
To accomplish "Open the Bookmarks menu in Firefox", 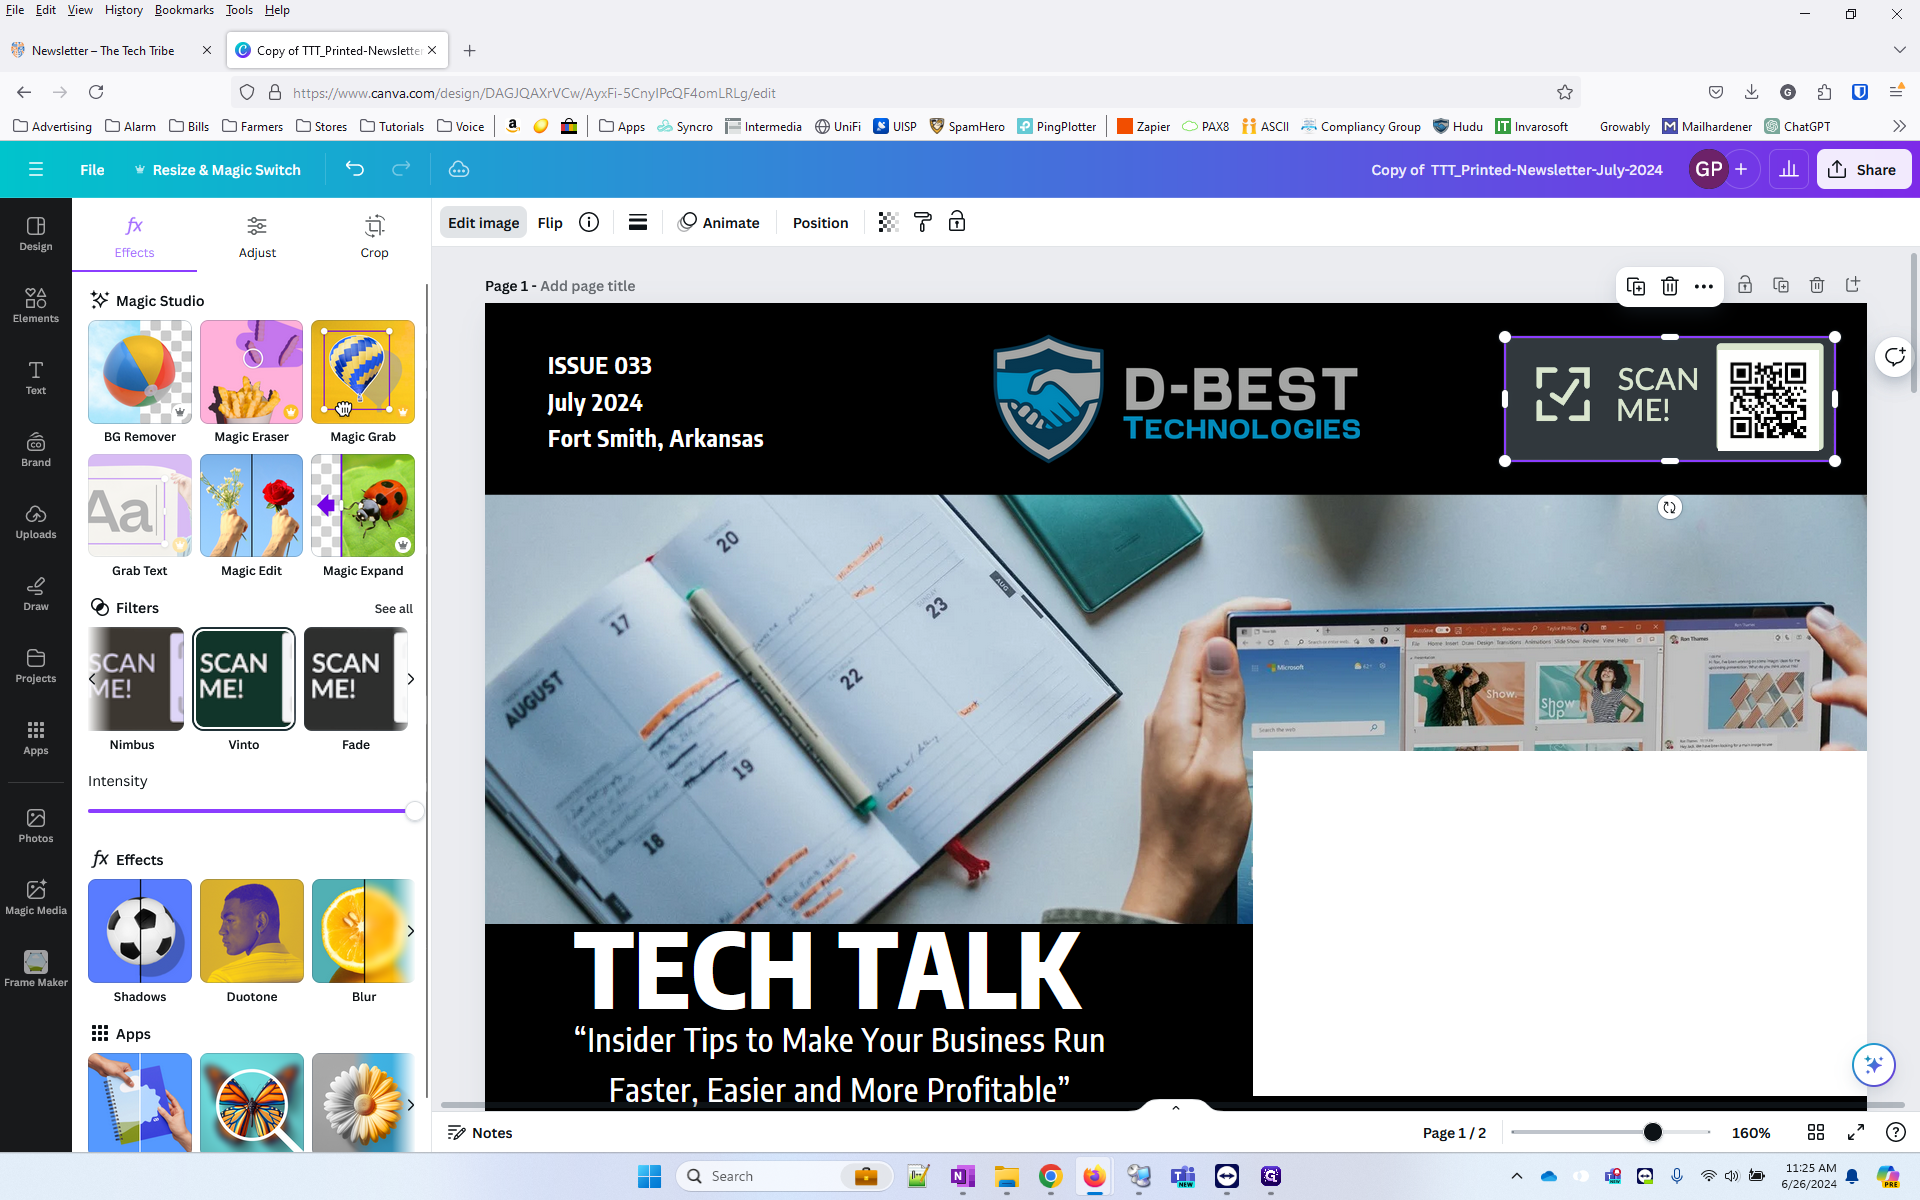I will click(184, 10).
